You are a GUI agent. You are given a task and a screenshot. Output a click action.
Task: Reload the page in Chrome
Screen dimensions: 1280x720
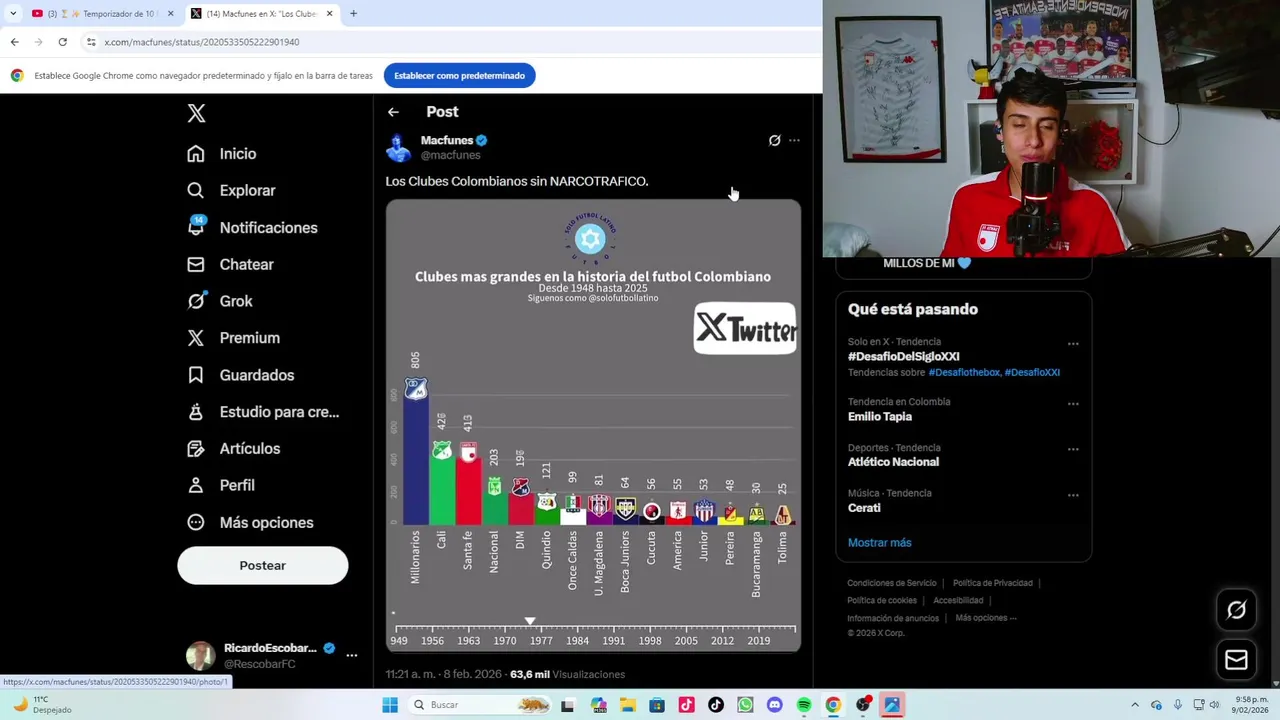click(x=62, y=42)
